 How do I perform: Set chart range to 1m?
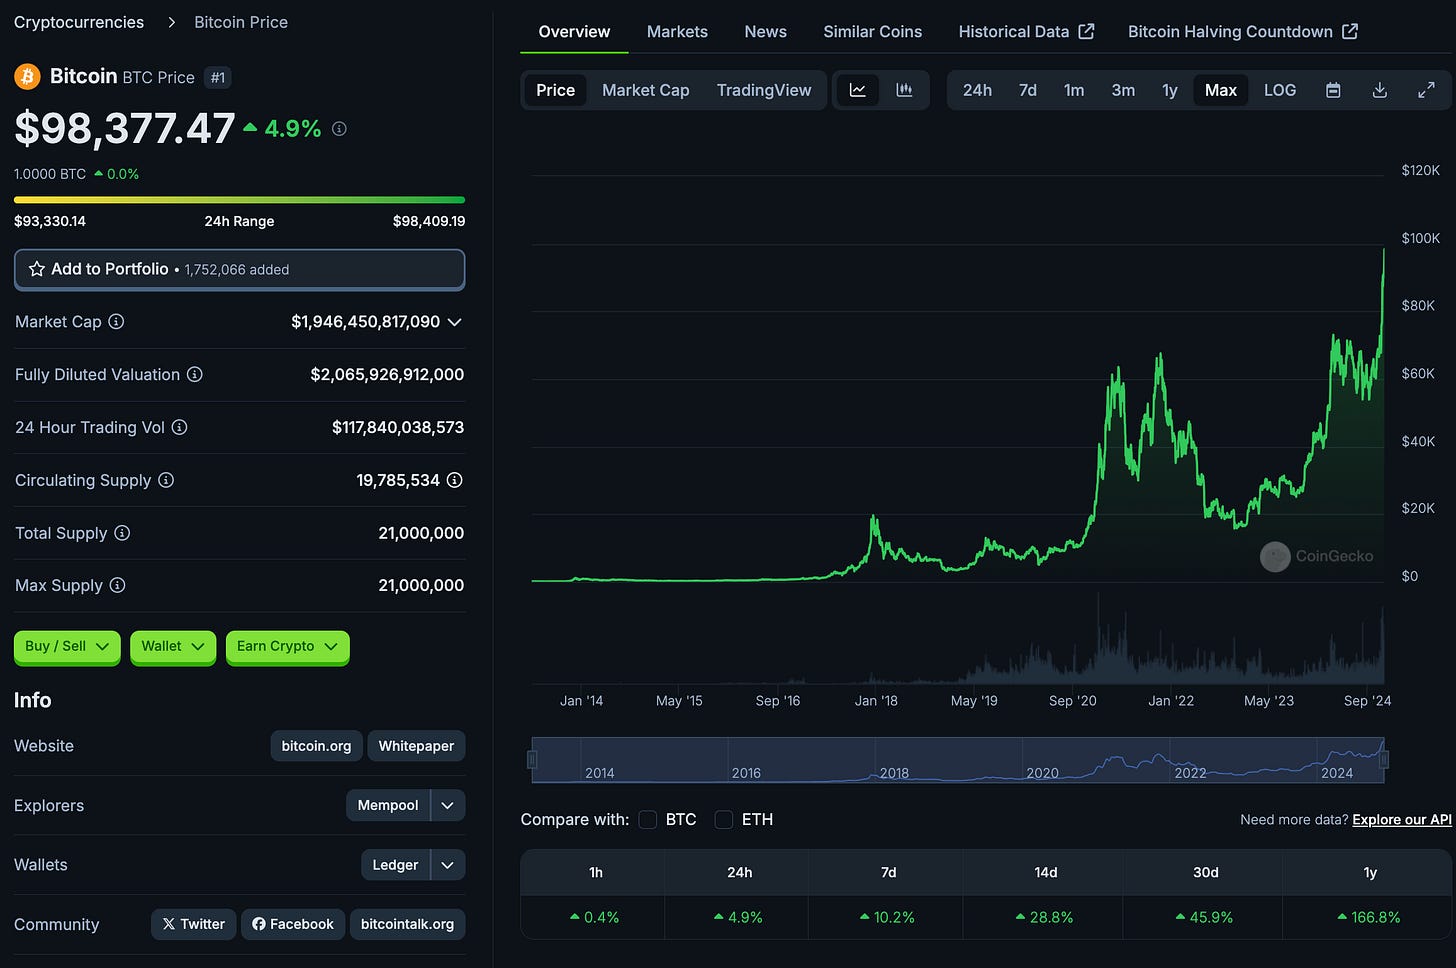1074,90
